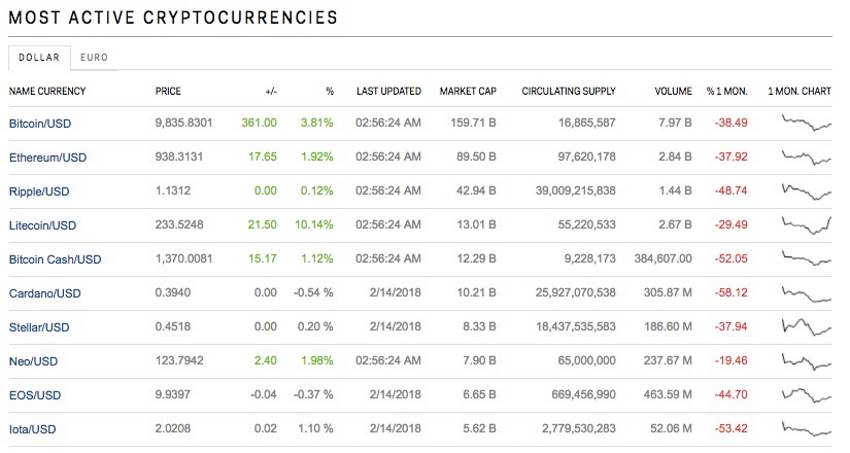Select the DOLLAR tab
This screenshot has width=850, height=453.
tap(39, 58)
